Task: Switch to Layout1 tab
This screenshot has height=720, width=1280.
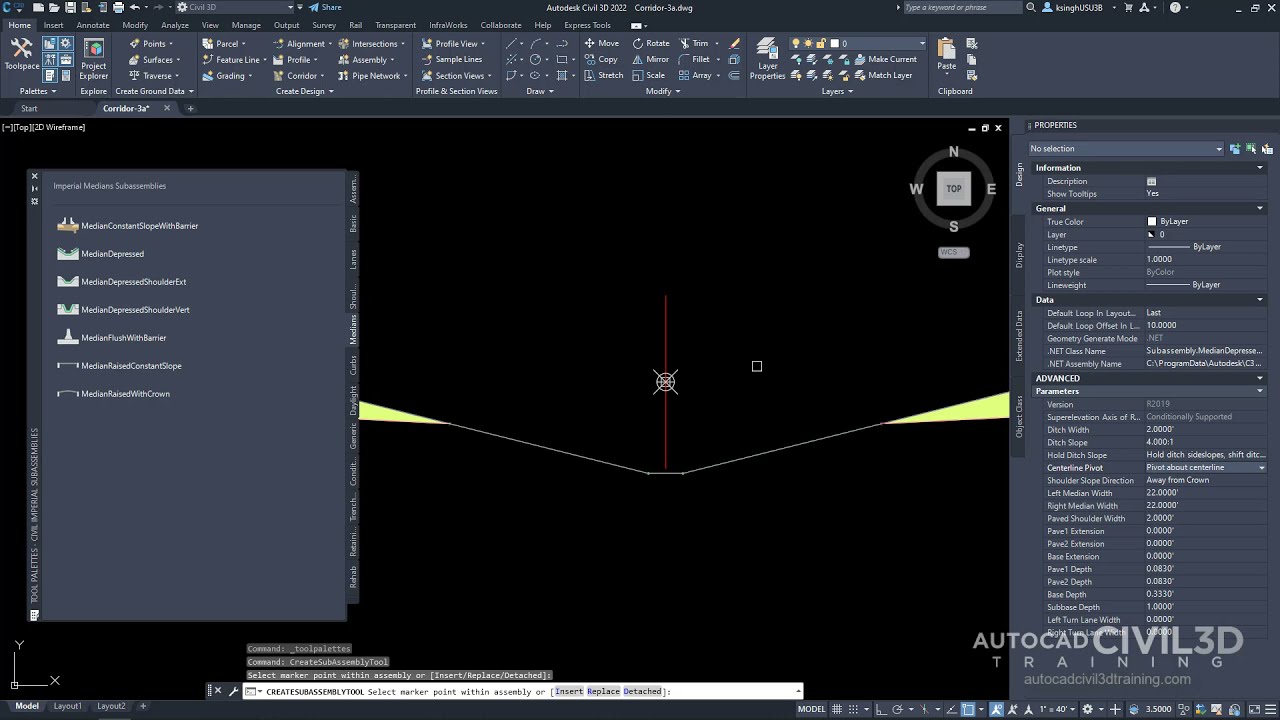Action: pos(67,706)
